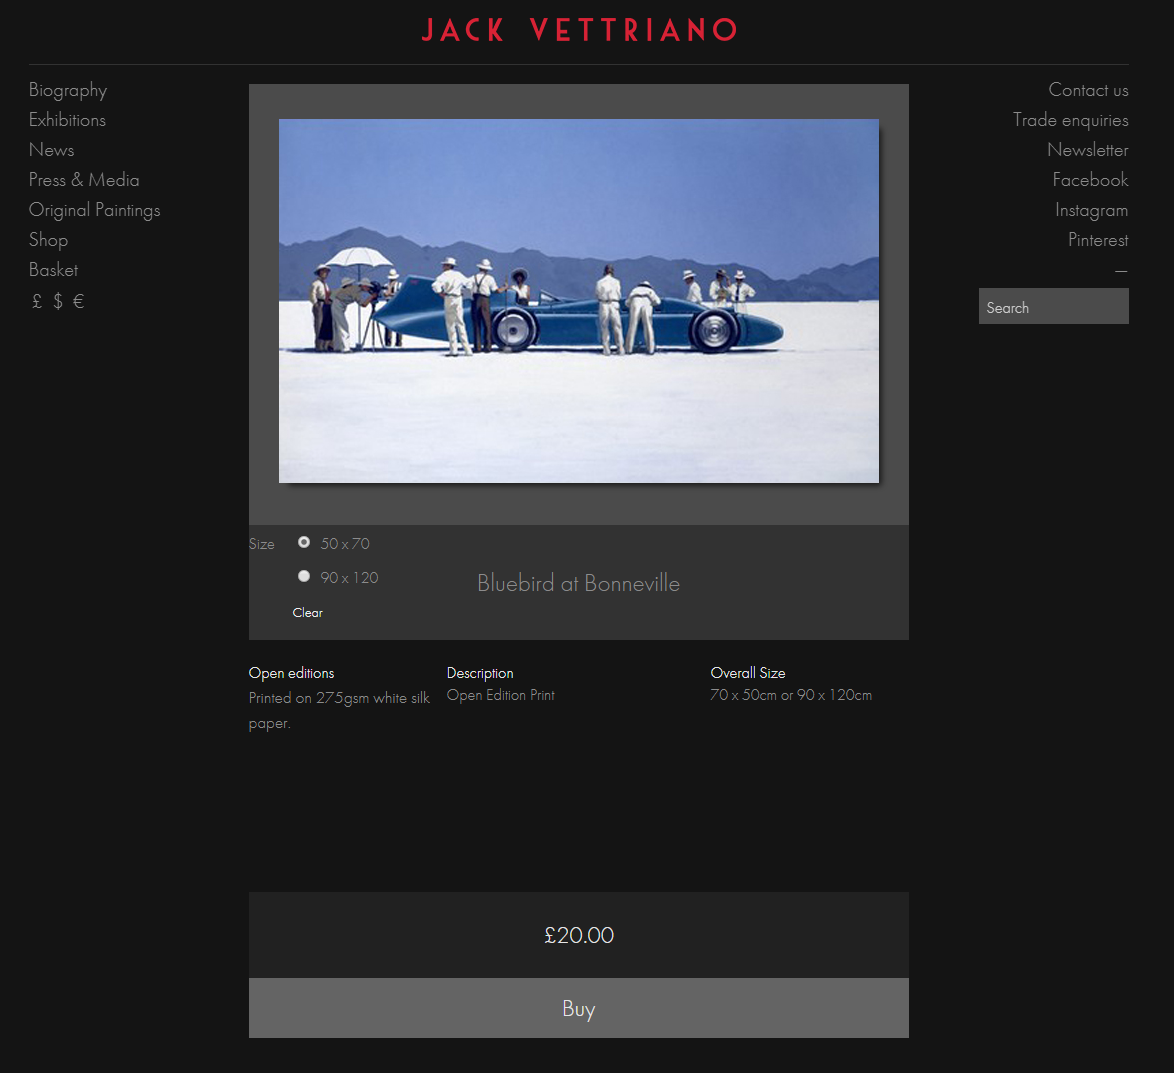Image resolution: width=1174 pixels, height=1073 pixels.
Task: Select the 50 x 70 size option
Action: (304, 542)
